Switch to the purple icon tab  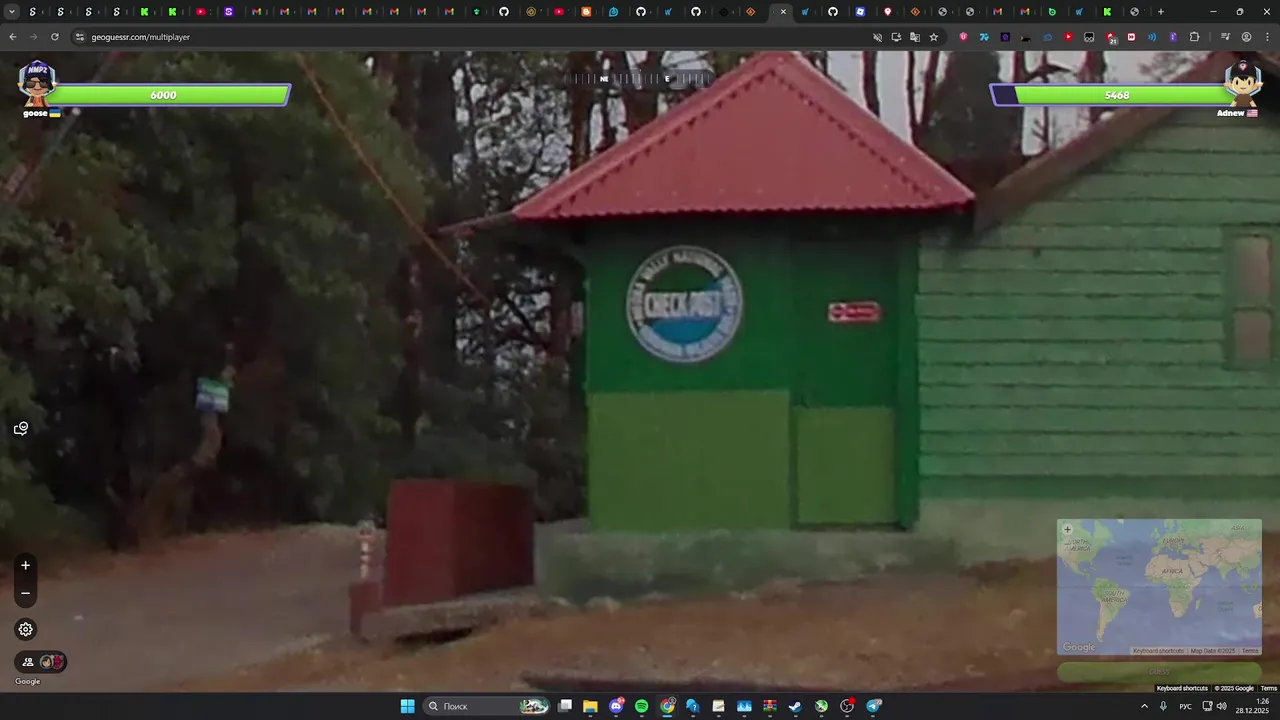229,12
